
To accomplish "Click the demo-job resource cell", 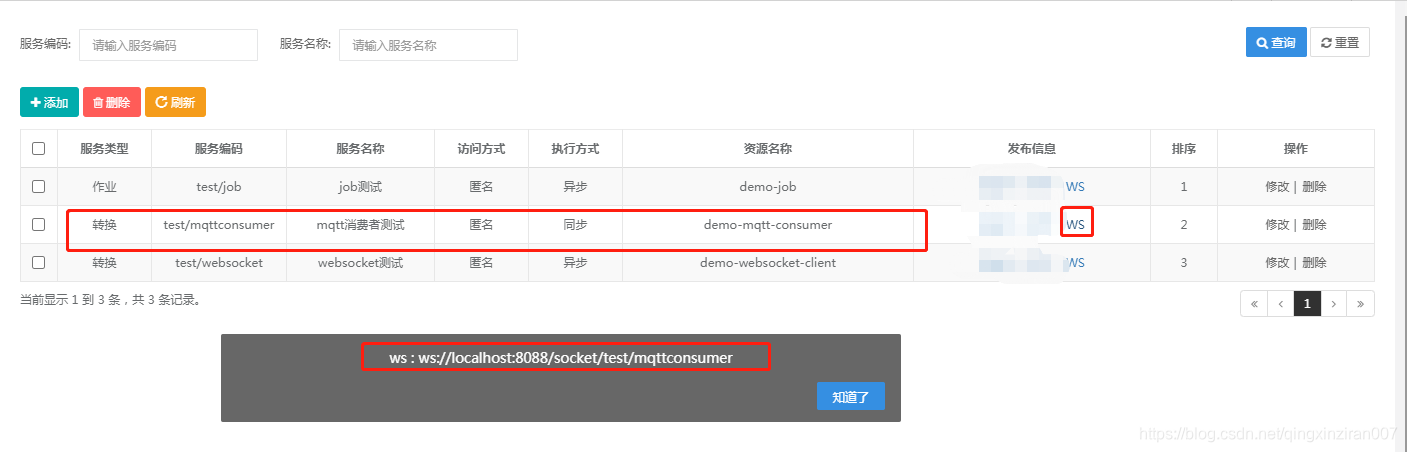I will coord(768,186).
